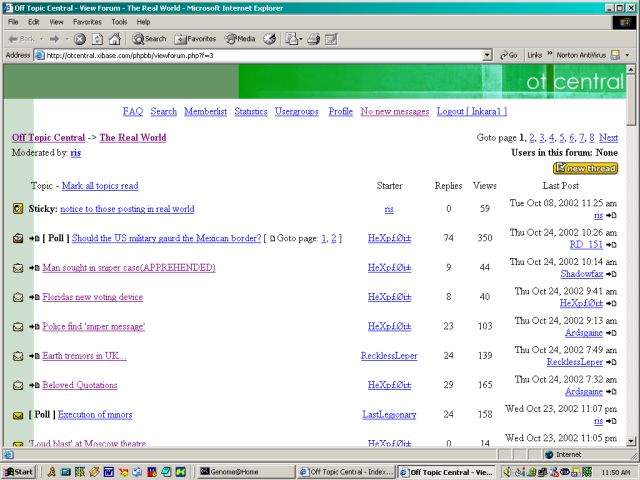Click the Edit page toolbar icon
This screenshot has width=640, height=480.
click(331, 39)
